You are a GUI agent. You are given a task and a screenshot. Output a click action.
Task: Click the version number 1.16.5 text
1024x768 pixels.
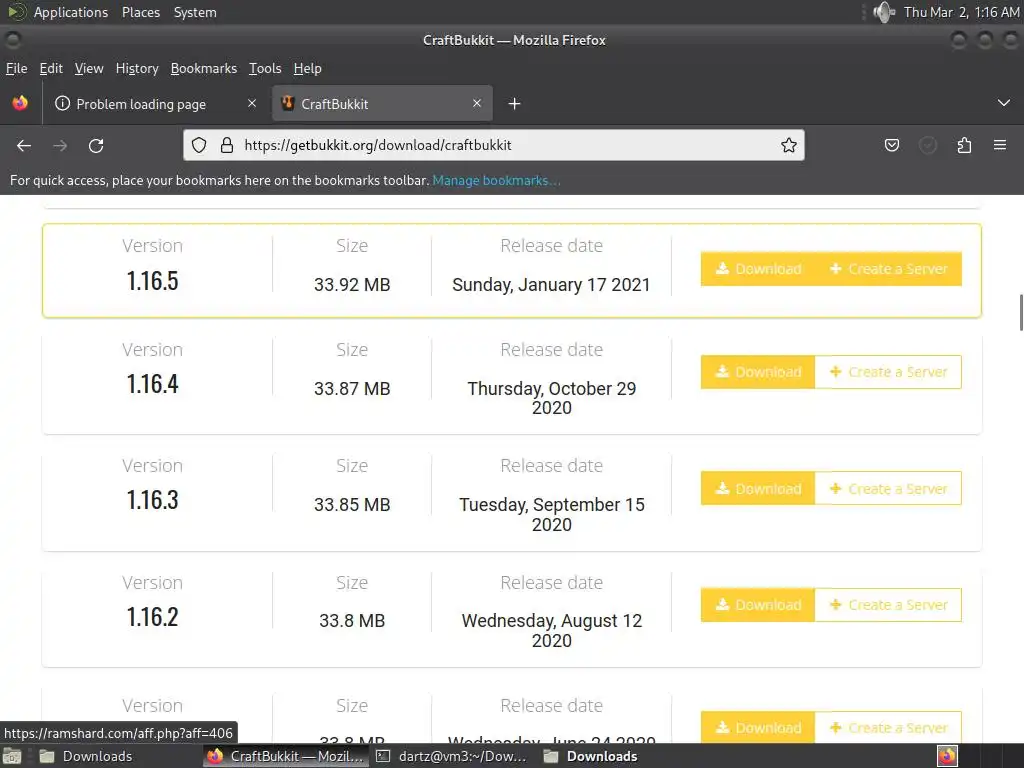pos(152,281)
